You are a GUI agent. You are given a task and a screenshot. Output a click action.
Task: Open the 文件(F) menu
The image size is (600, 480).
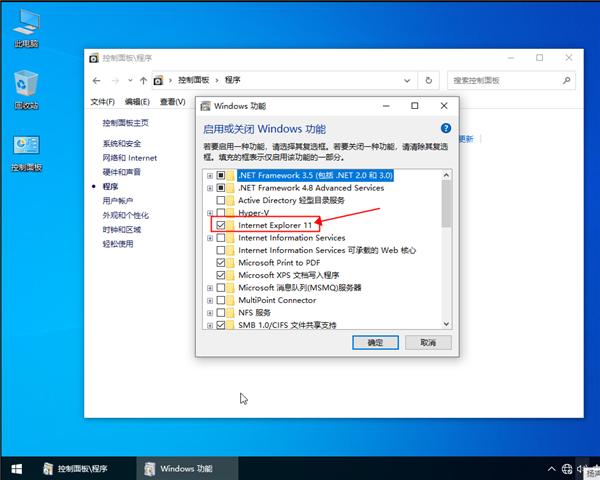(x=103, y=102)
